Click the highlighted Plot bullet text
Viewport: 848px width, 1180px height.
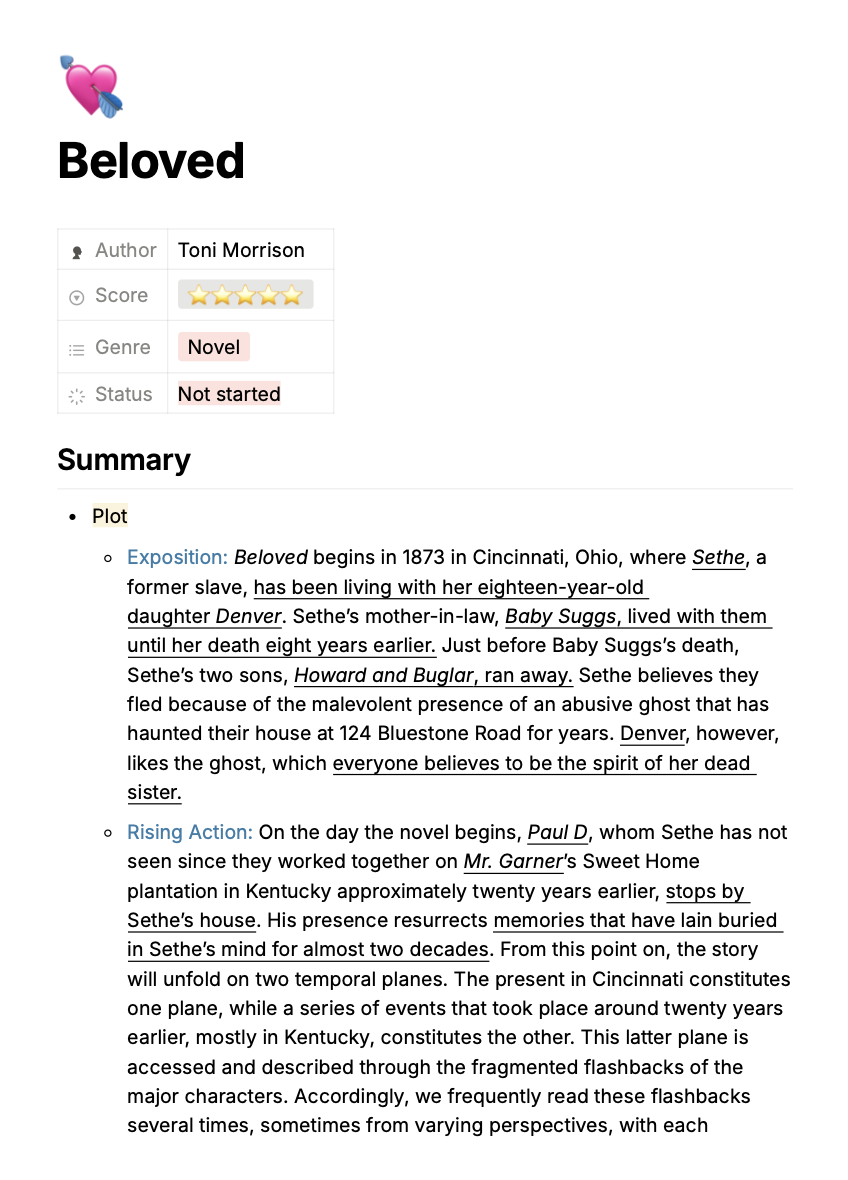point(110,516)
